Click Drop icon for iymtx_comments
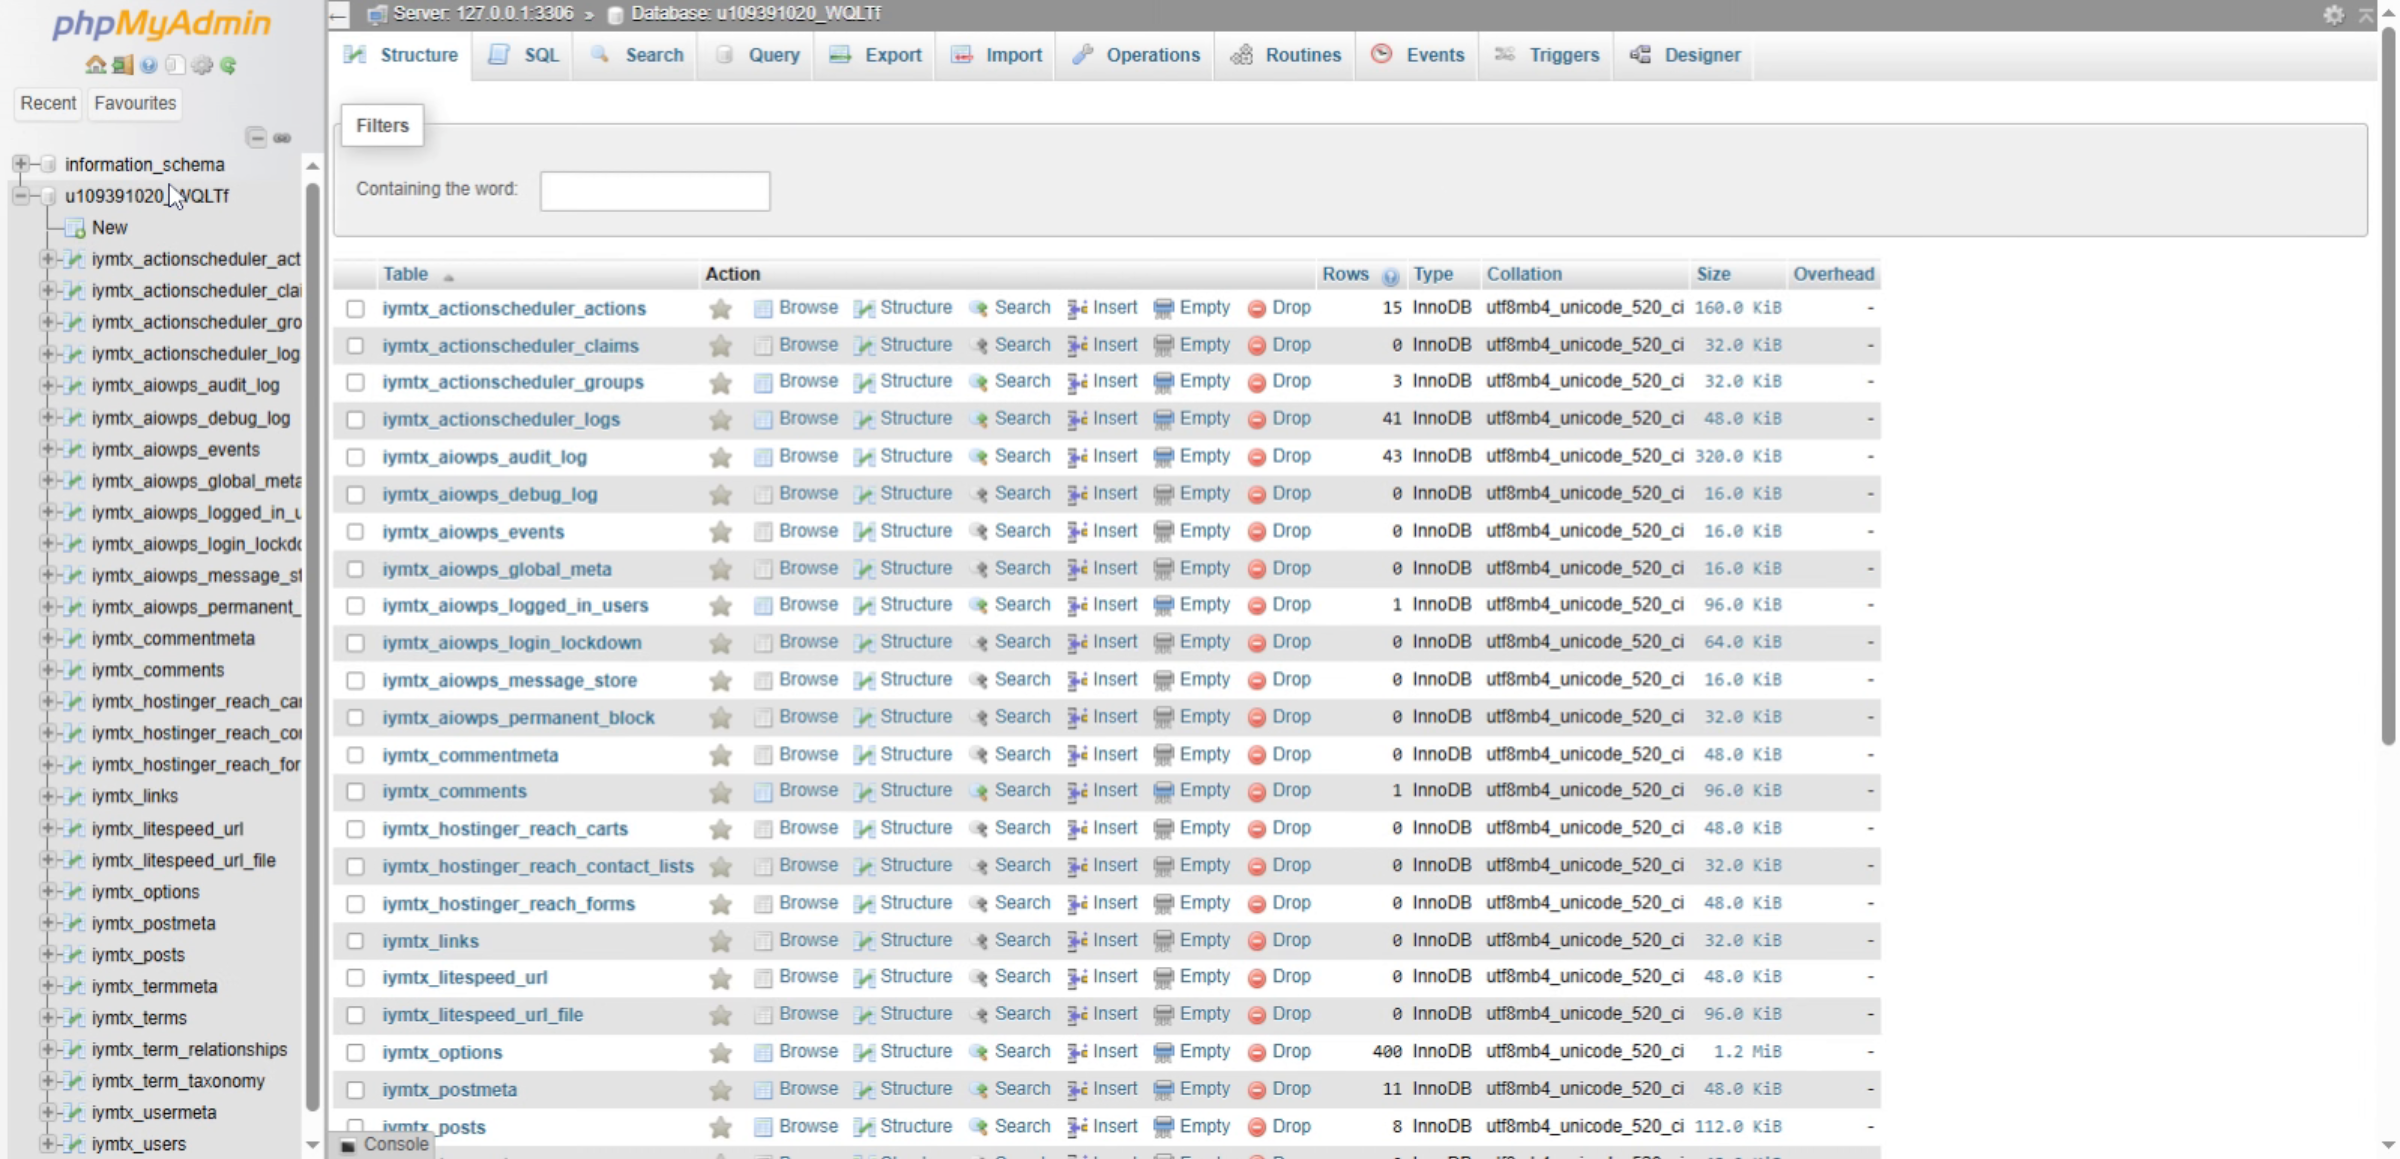This screenshot has height=1159, width=2400. (1257, 791)
